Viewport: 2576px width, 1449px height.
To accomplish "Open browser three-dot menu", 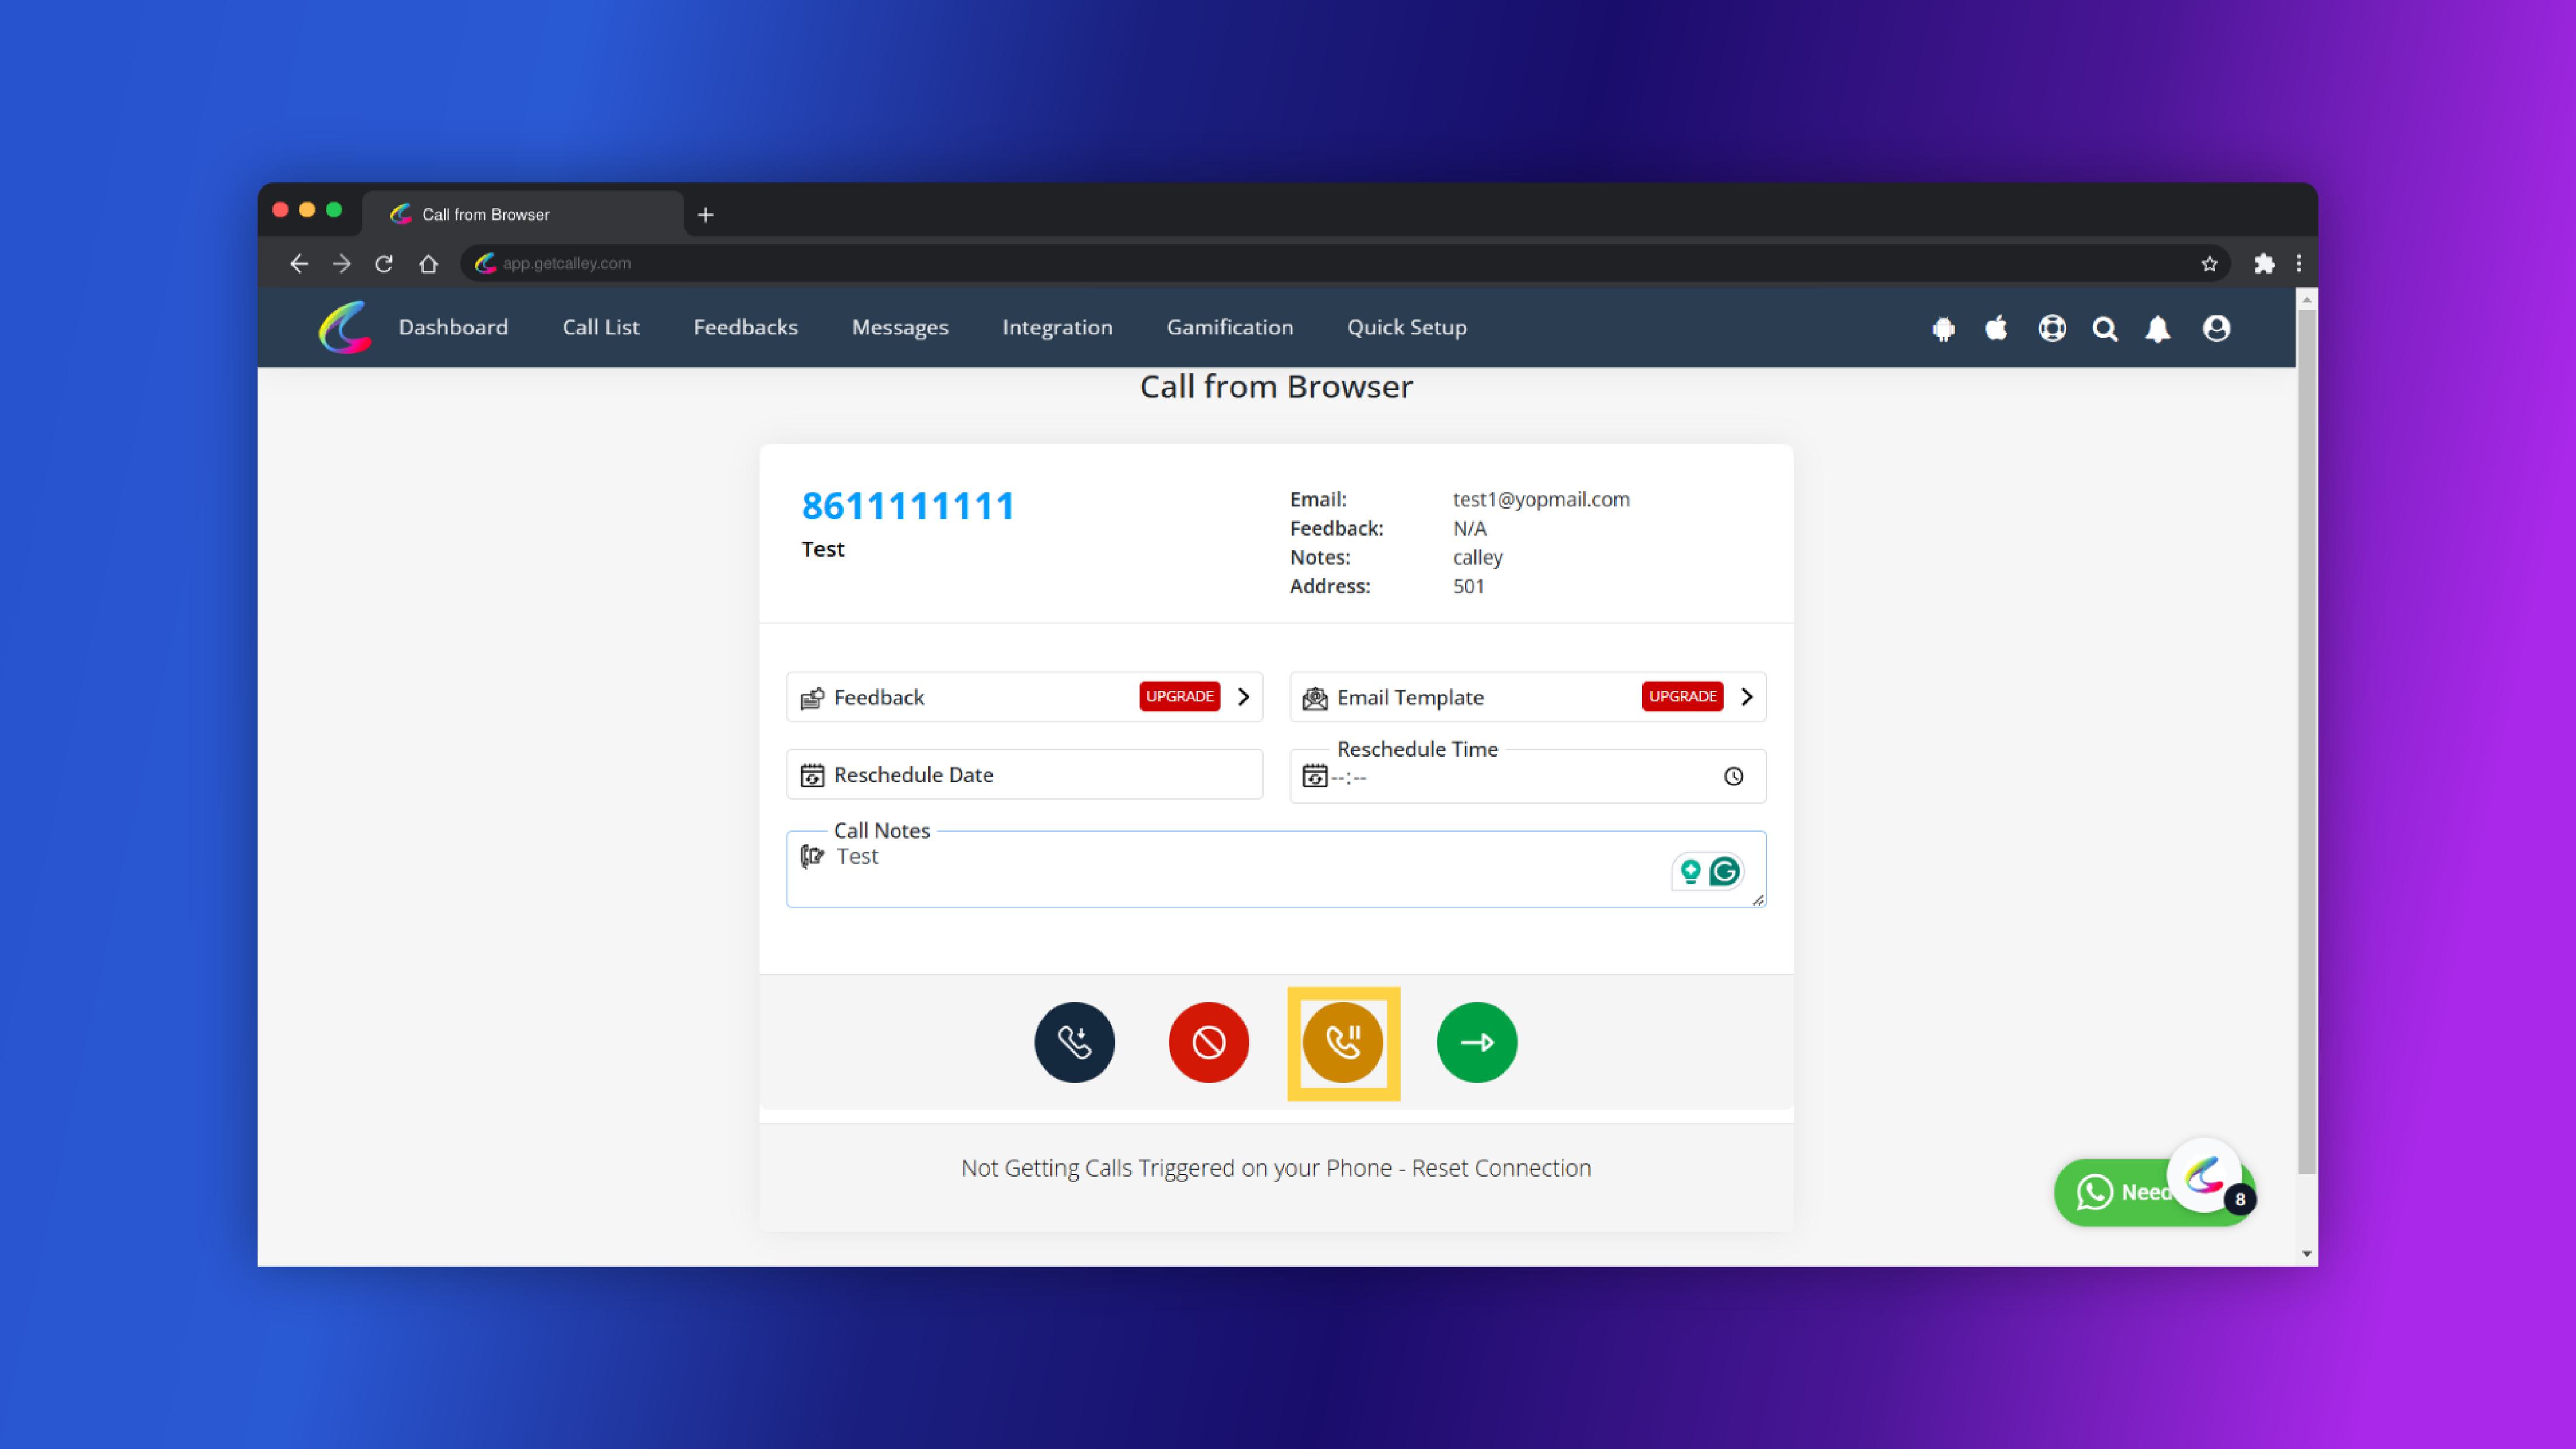I will [2299, 264].
